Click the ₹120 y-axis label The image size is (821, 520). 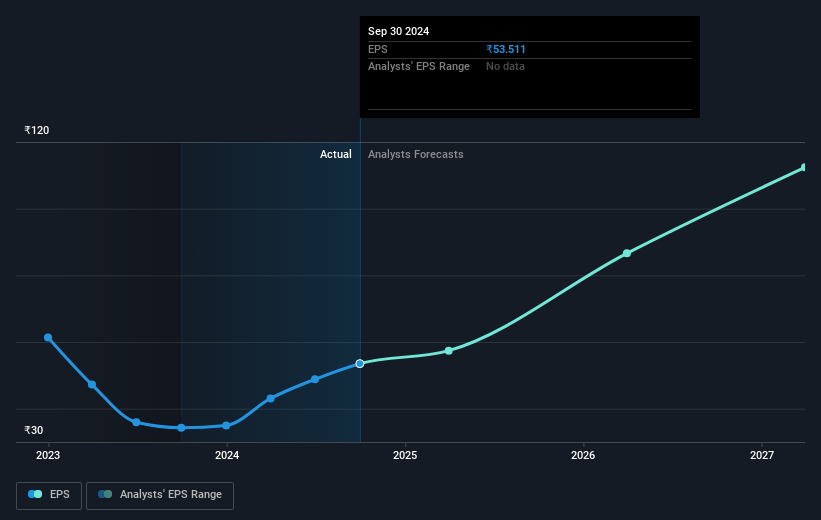tap(37, 130)
